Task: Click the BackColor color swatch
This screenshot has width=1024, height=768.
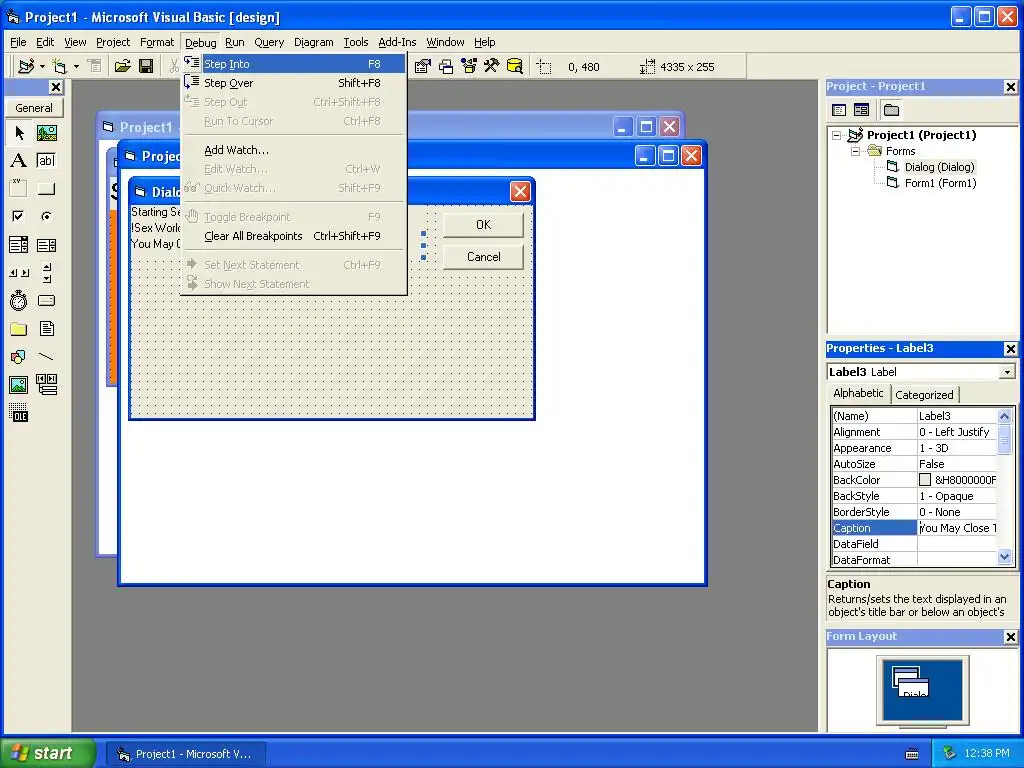Action: click(925, 480)
